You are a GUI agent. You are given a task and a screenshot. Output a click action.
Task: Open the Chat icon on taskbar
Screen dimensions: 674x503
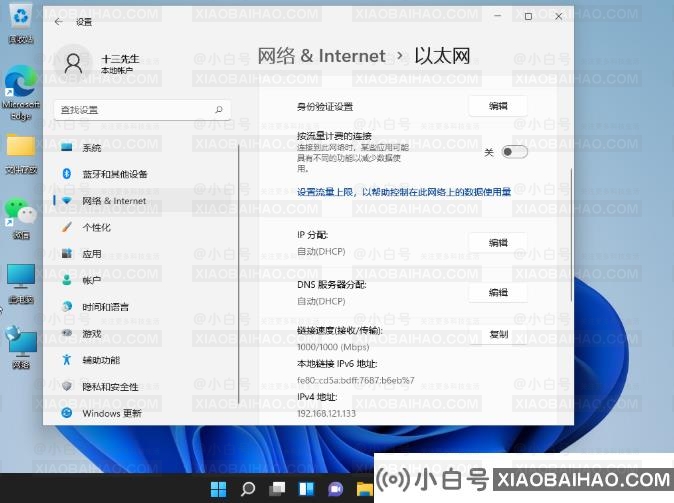tap(335, 489)
